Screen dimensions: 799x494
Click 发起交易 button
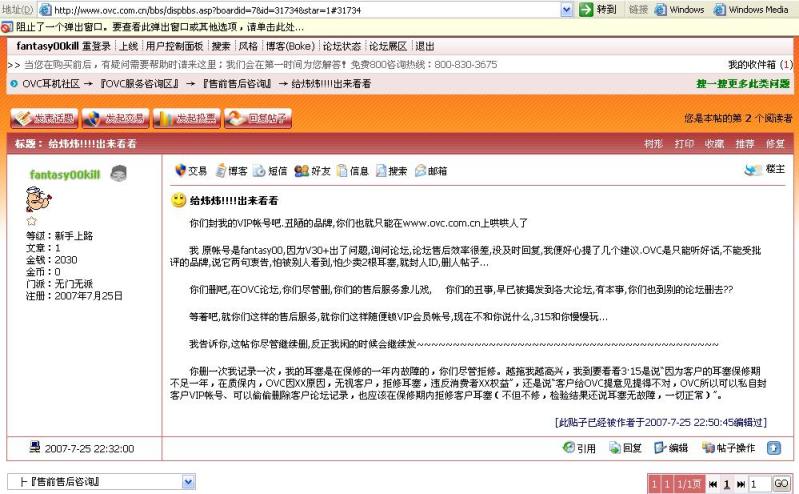(x=115, y=118)
